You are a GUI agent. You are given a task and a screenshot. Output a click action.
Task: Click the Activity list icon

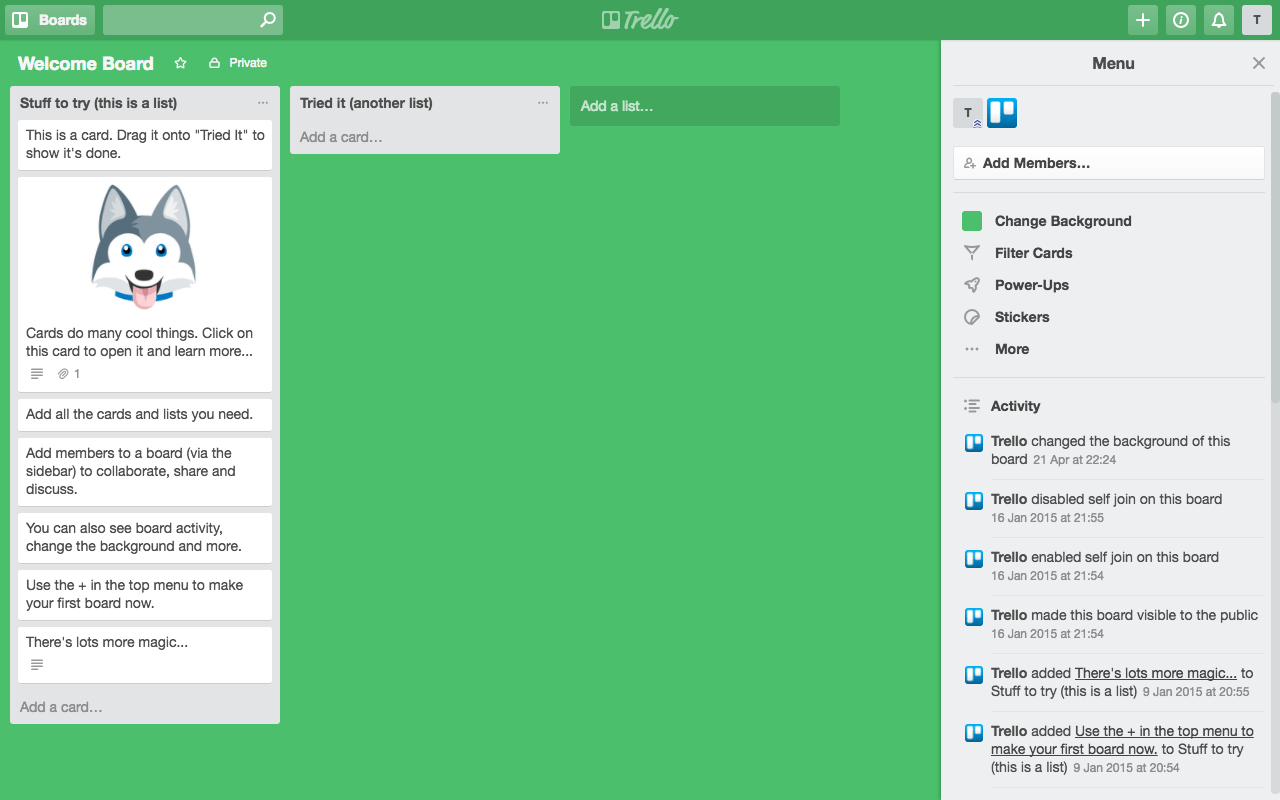click(972, 406)
